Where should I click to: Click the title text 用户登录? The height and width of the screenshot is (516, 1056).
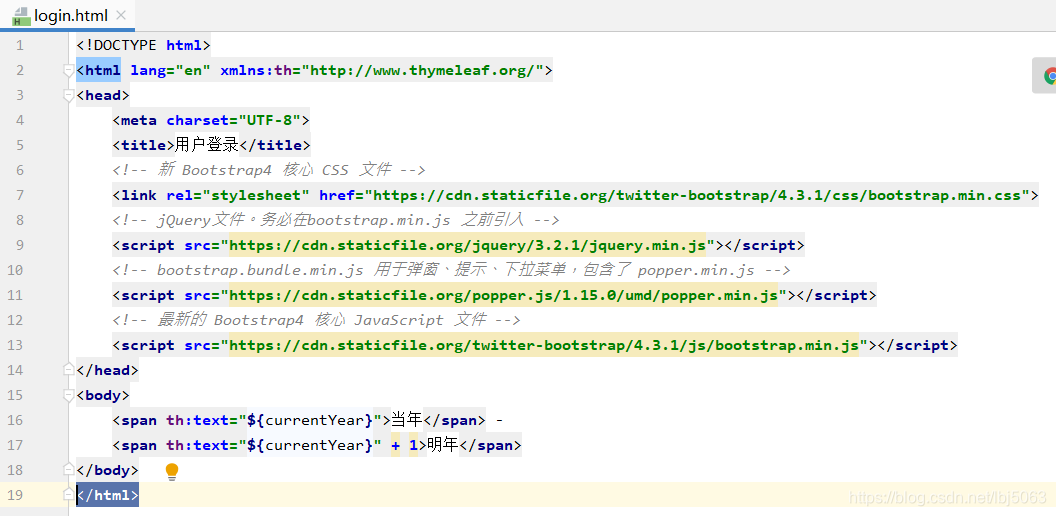[x=207, y=146]
